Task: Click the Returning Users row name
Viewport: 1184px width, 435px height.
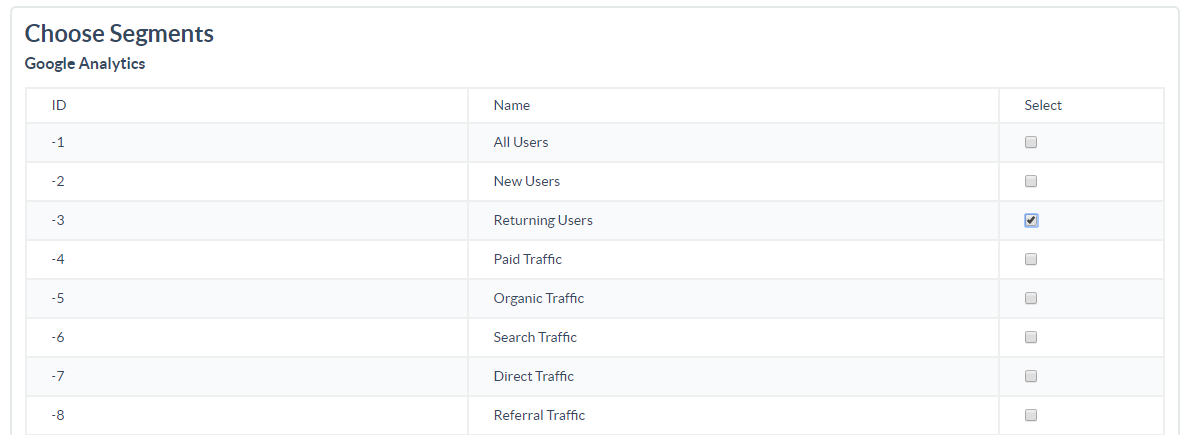Action: point(543,221)
